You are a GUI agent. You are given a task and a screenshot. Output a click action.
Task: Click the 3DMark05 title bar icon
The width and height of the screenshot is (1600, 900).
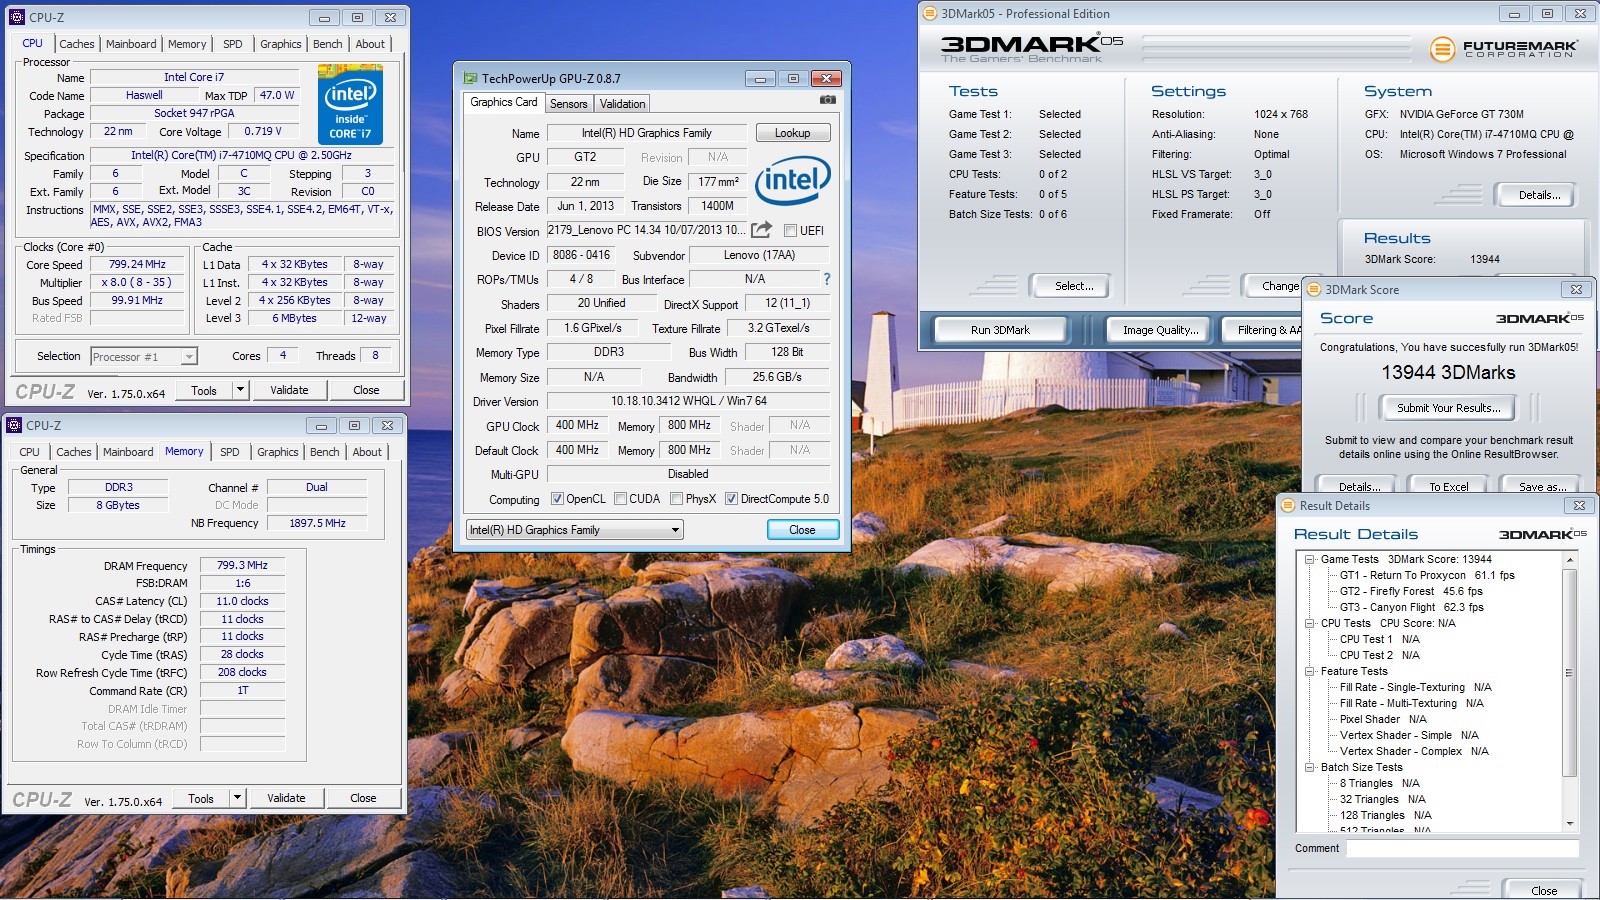[929, 14]
